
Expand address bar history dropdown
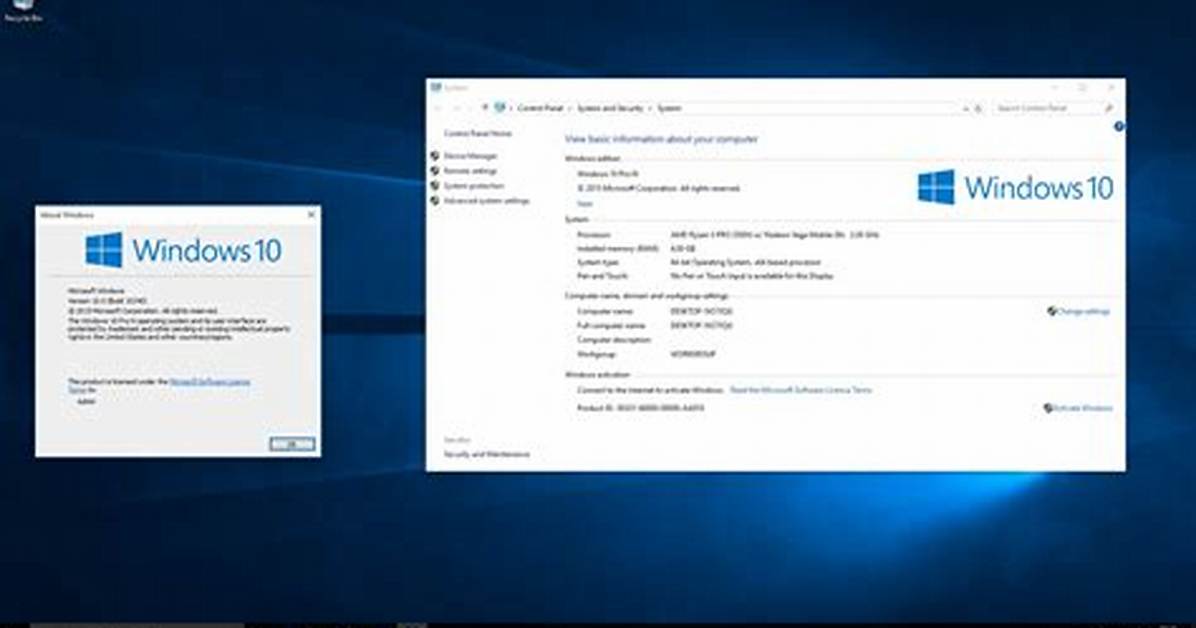click(966, 108)
